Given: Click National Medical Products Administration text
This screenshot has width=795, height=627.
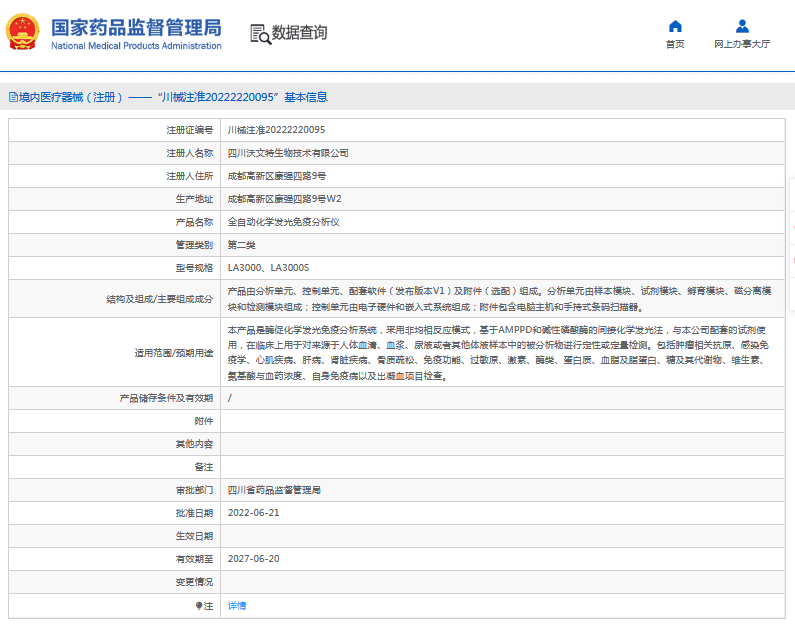Looking at the screenshot, I should click(136, 46).
